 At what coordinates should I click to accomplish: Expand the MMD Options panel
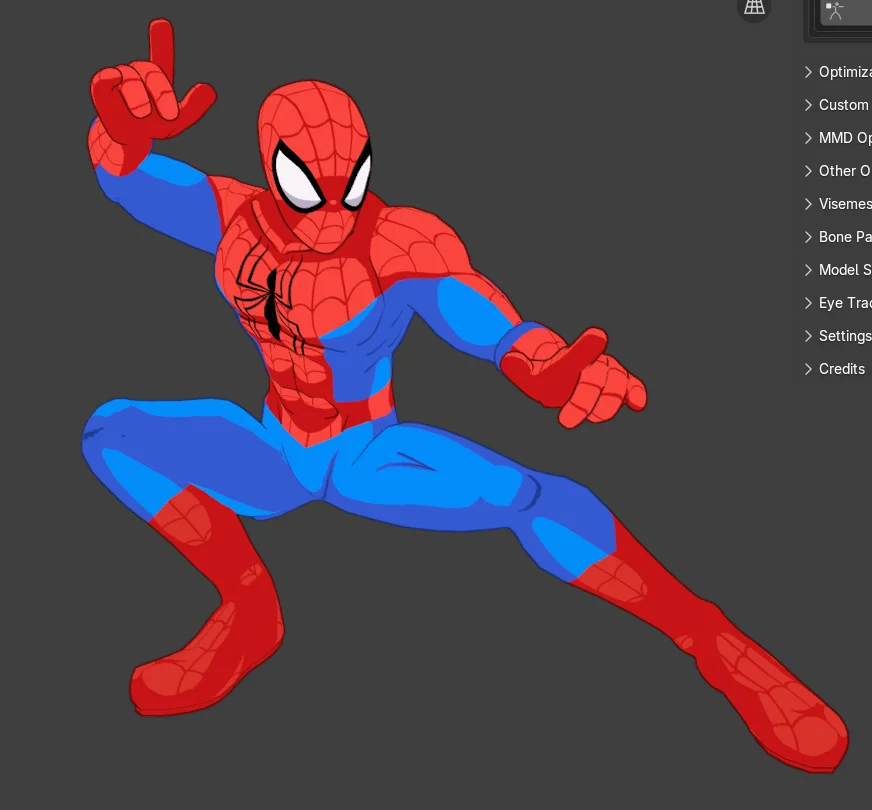coord(808,138)
